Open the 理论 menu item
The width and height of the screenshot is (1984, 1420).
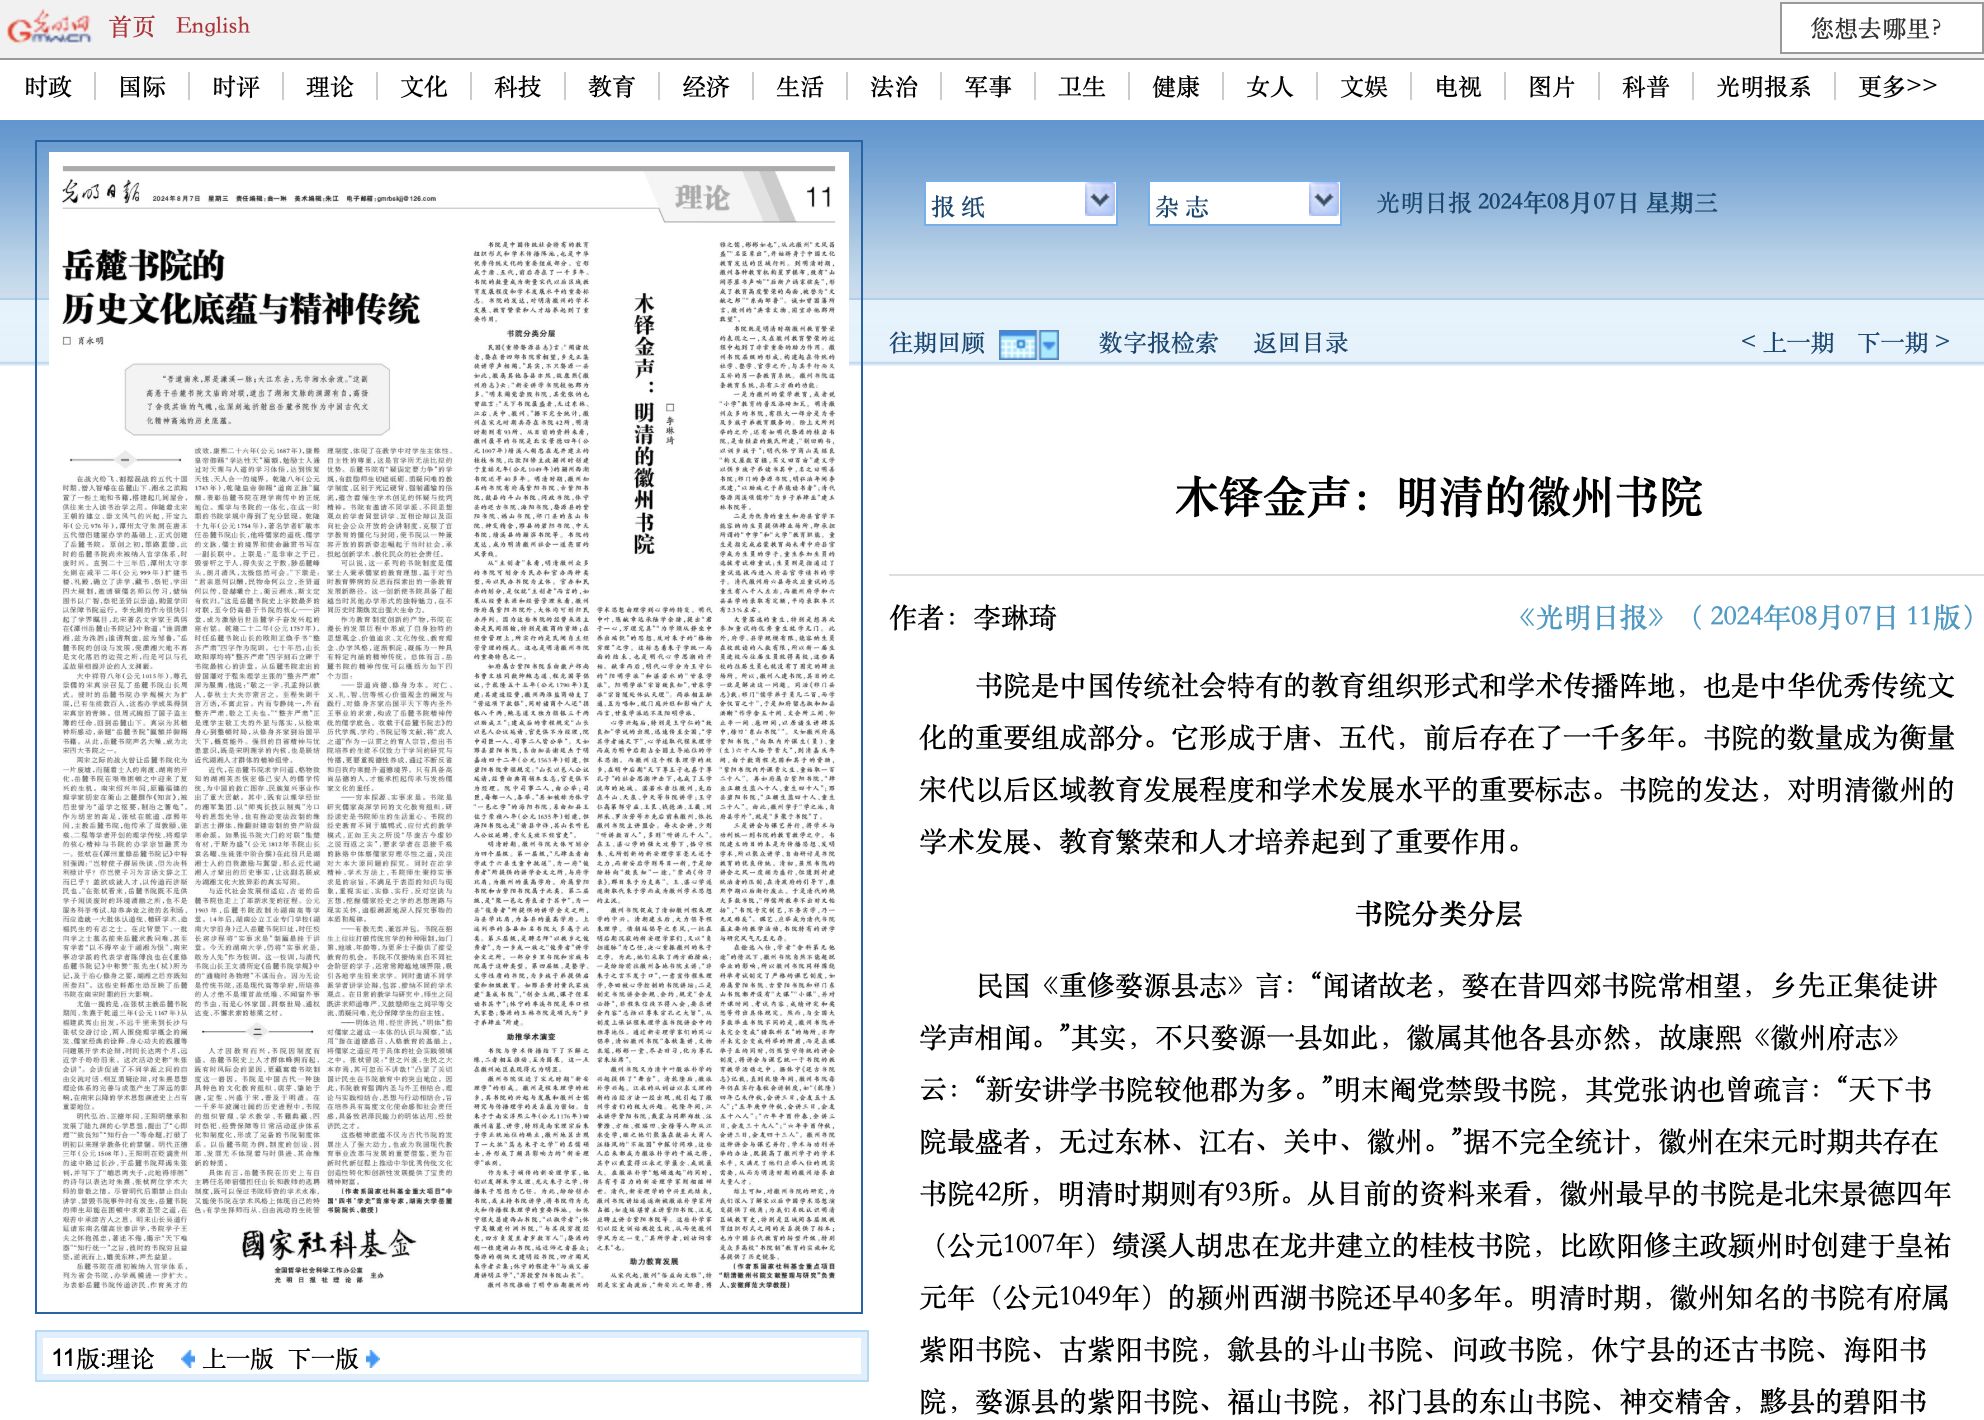click(330, 87)
